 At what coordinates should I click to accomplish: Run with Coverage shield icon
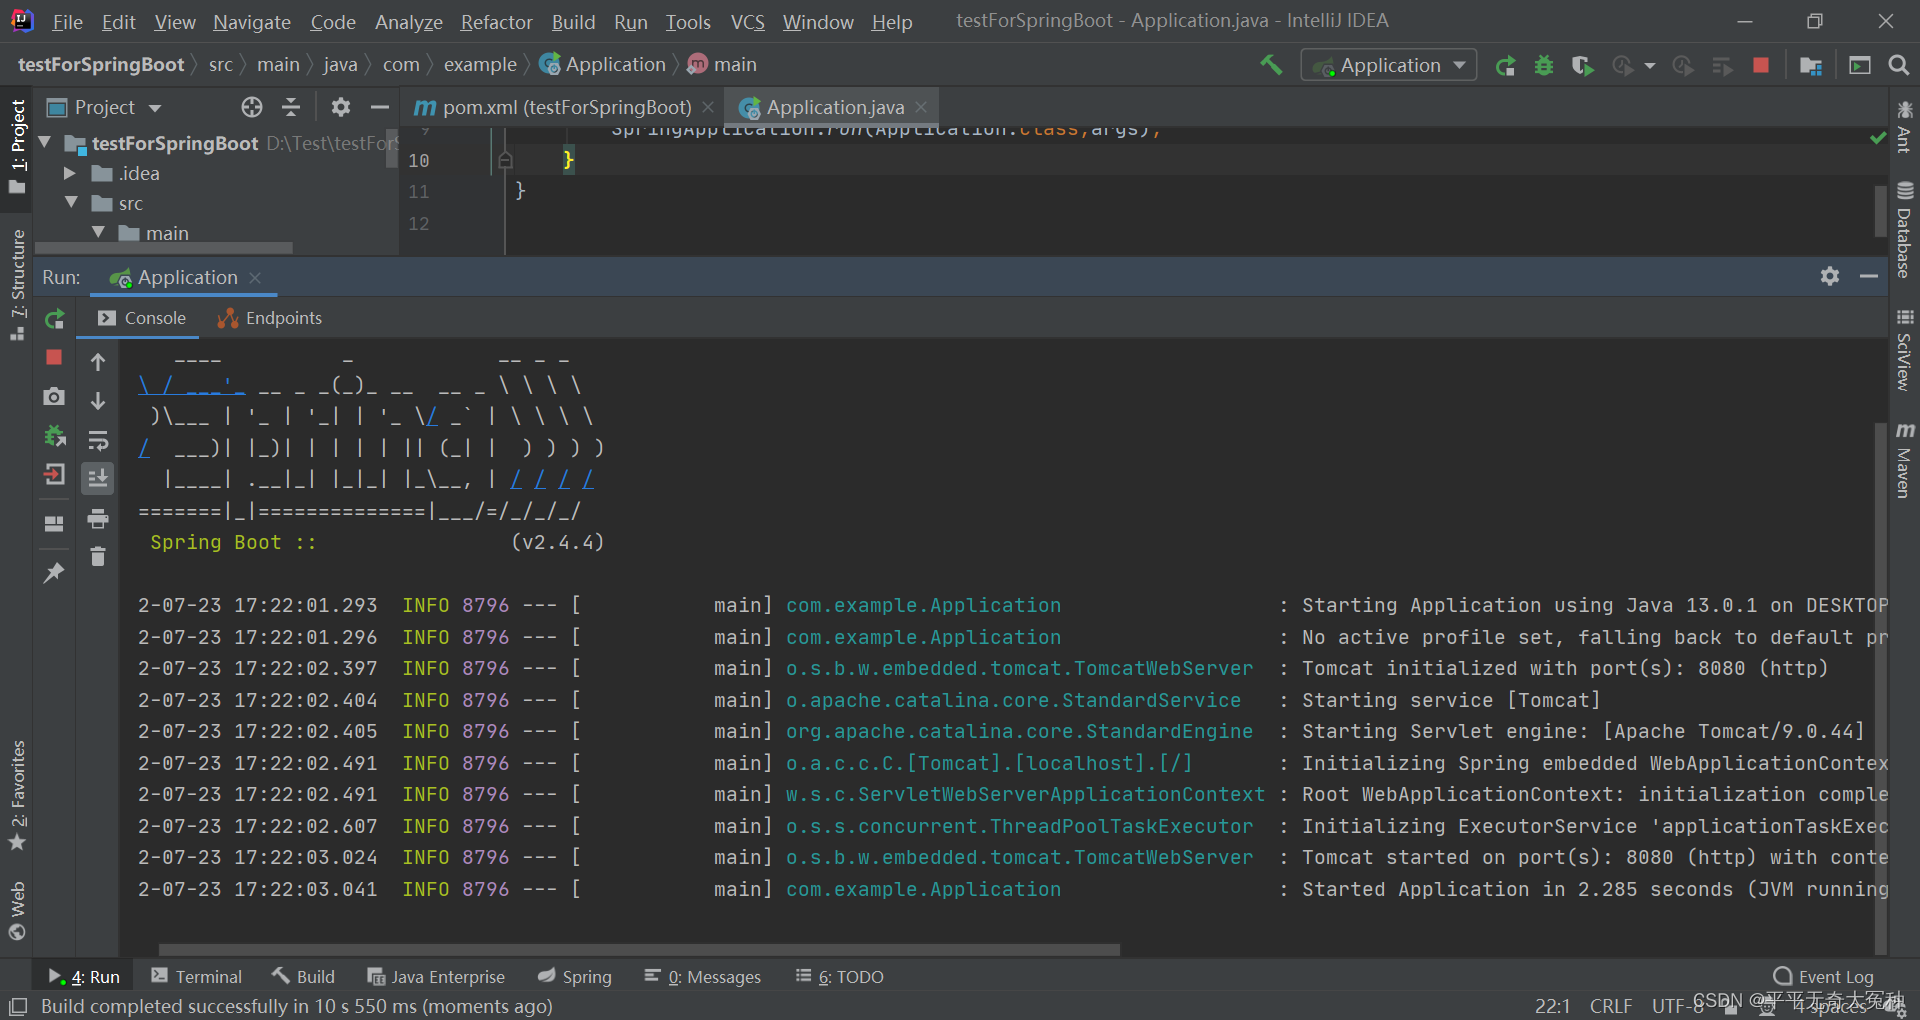(1582, 66)
